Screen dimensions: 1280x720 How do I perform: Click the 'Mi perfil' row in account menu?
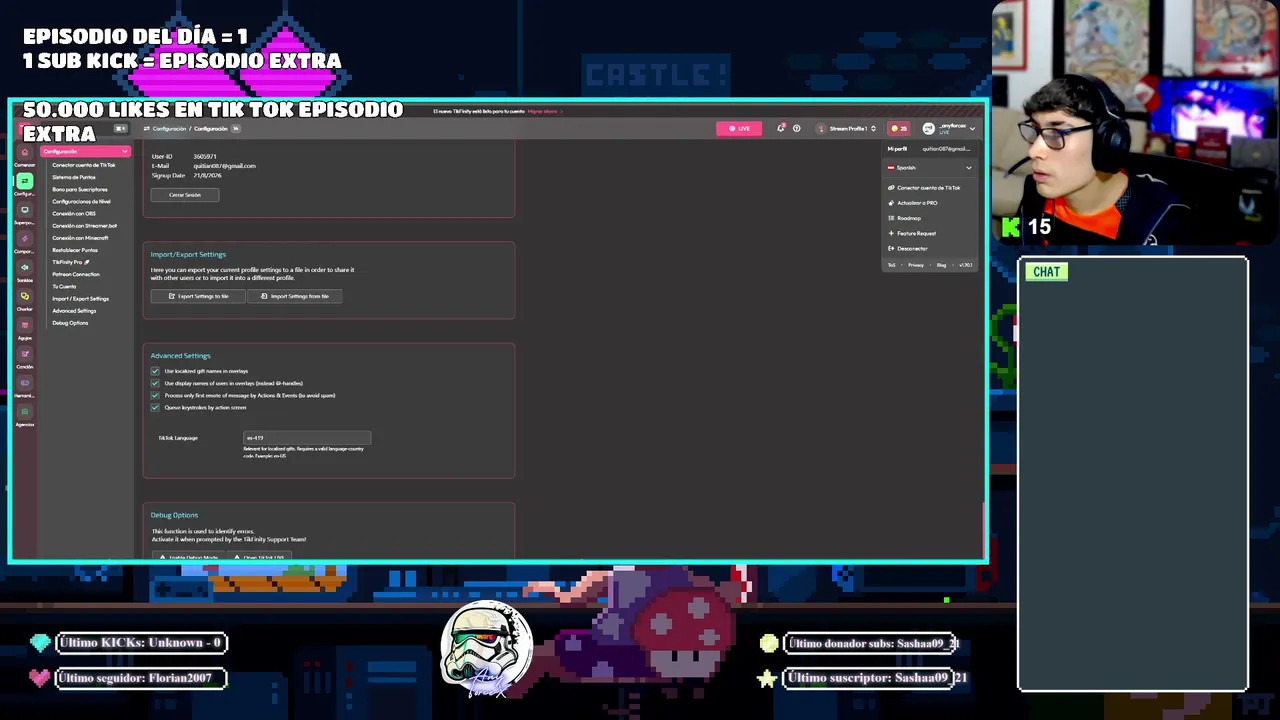click(x=929, y=149)
